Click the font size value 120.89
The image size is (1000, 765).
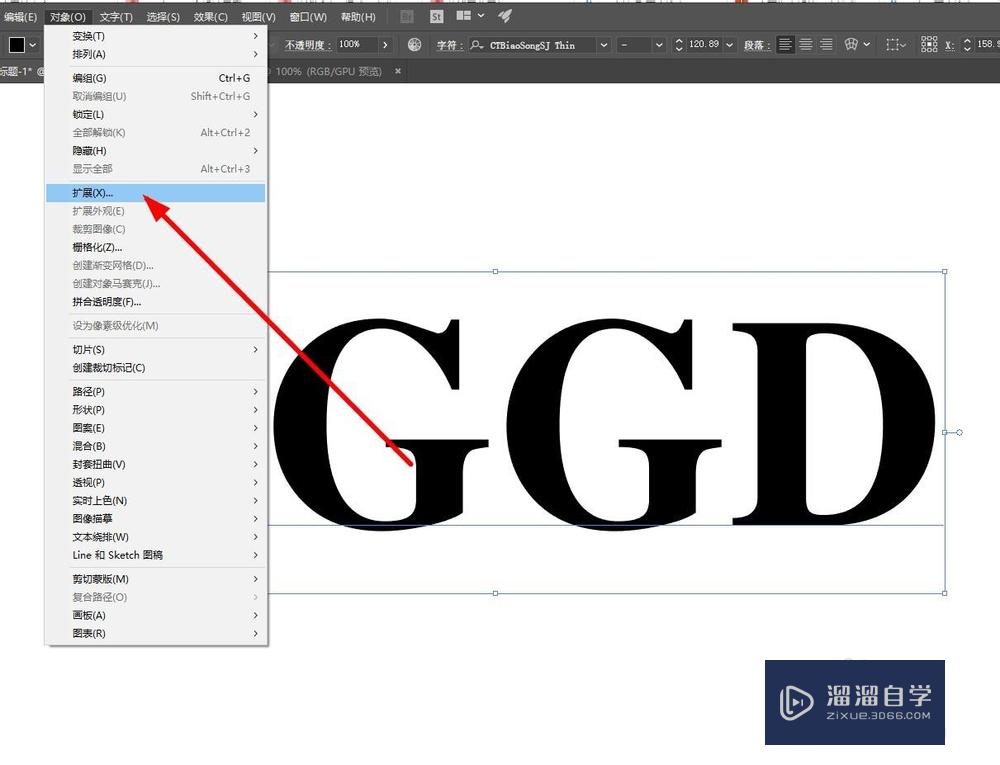704,45
